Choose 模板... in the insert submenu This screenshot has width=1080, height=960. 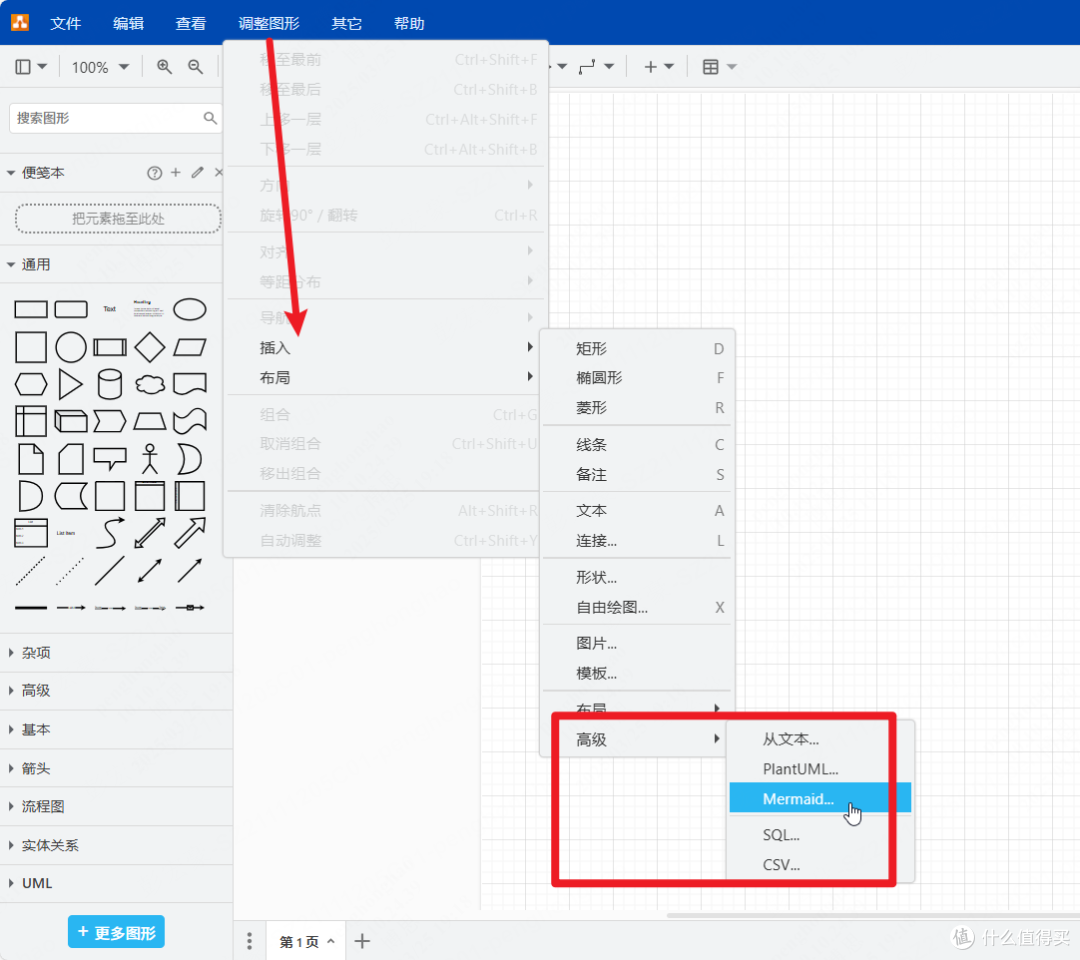point(638,674)
